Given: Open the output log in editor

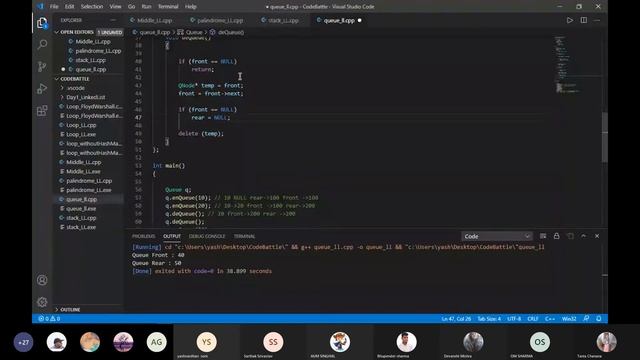Looking at the screenshot, I should click(x=570, y=236).
